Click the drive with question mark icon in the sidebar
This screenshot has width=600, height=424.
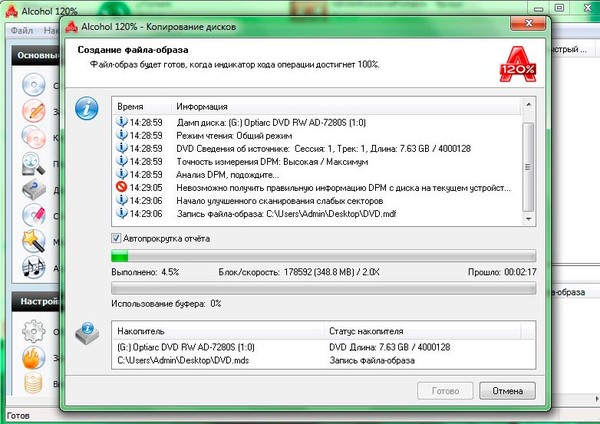click(34, 189)
